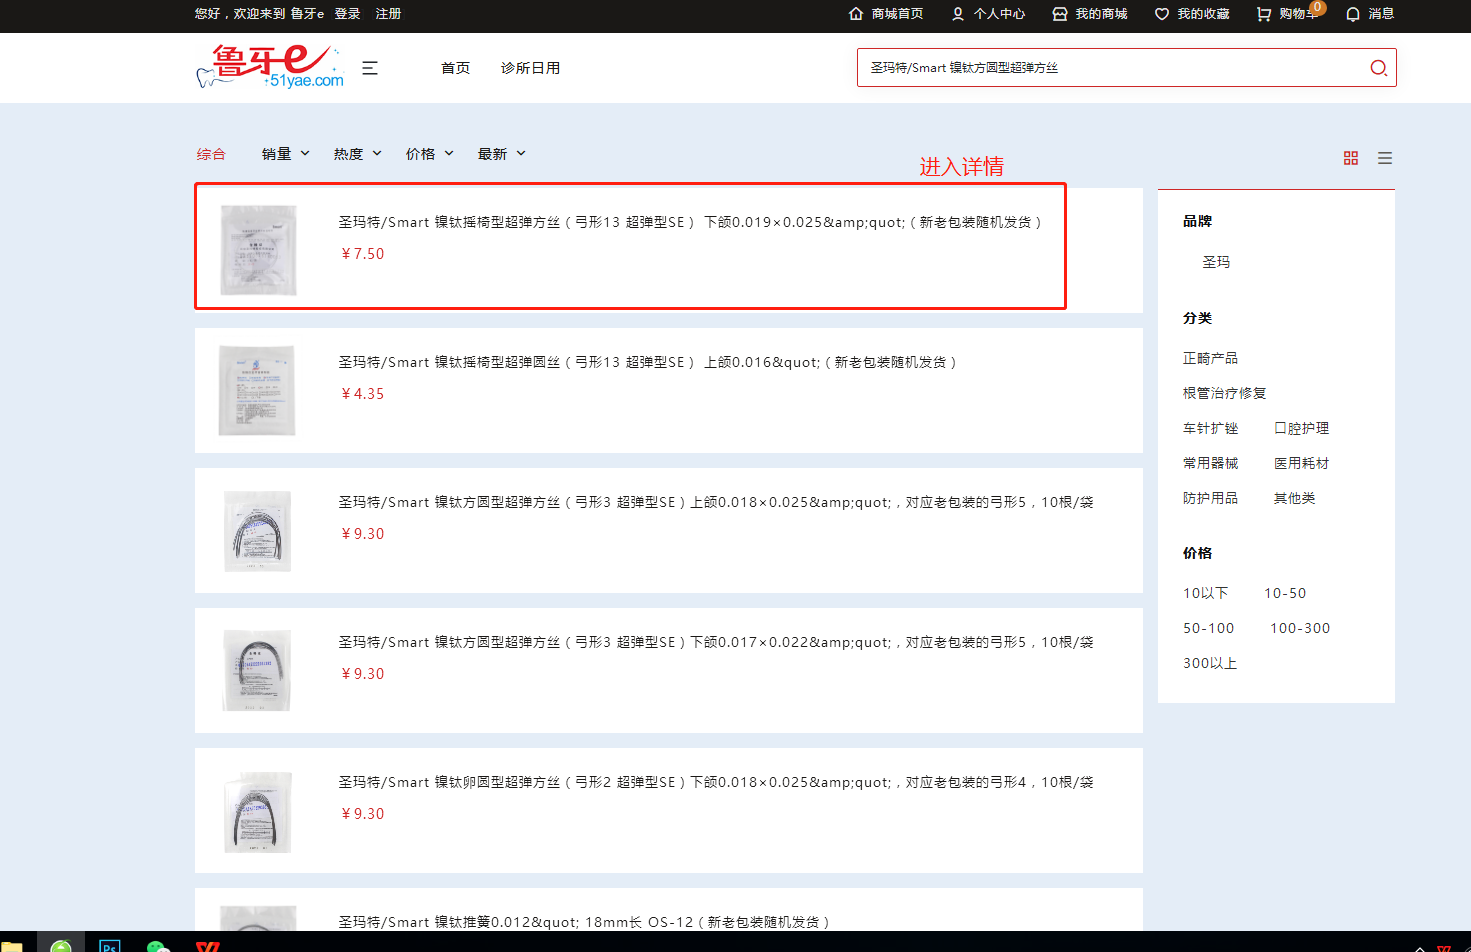Open thumbnail of 卵圆型超弹方丝 product

pos(257,811)
